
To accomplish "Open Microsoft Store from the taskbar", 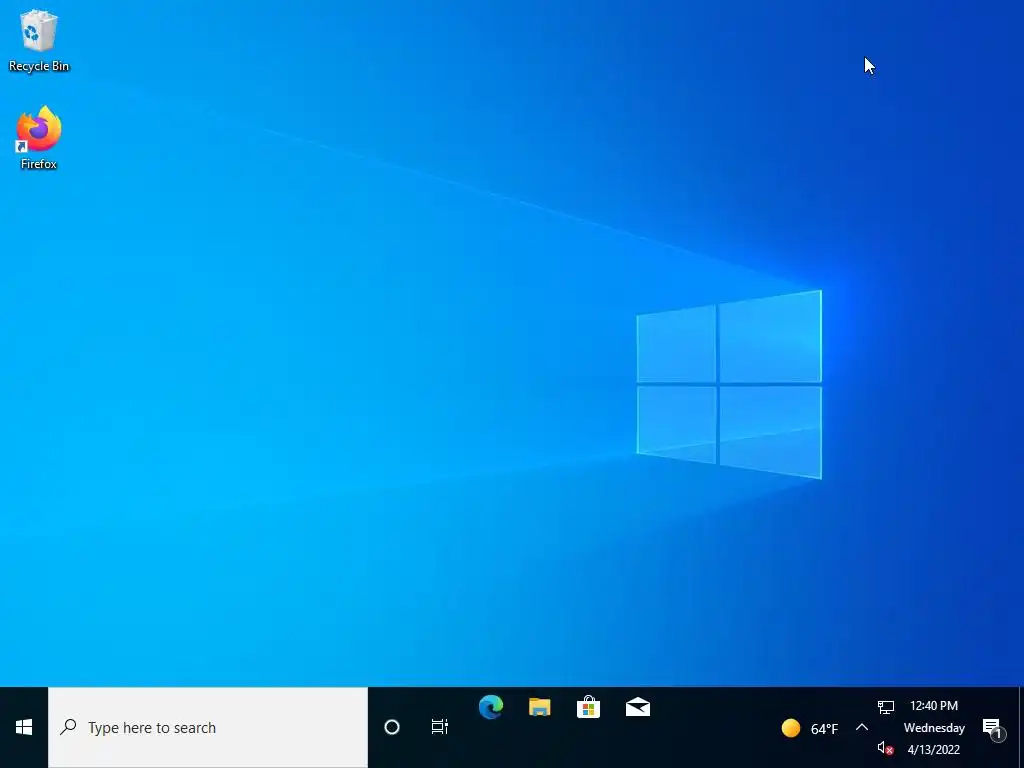I will (588, 707).
